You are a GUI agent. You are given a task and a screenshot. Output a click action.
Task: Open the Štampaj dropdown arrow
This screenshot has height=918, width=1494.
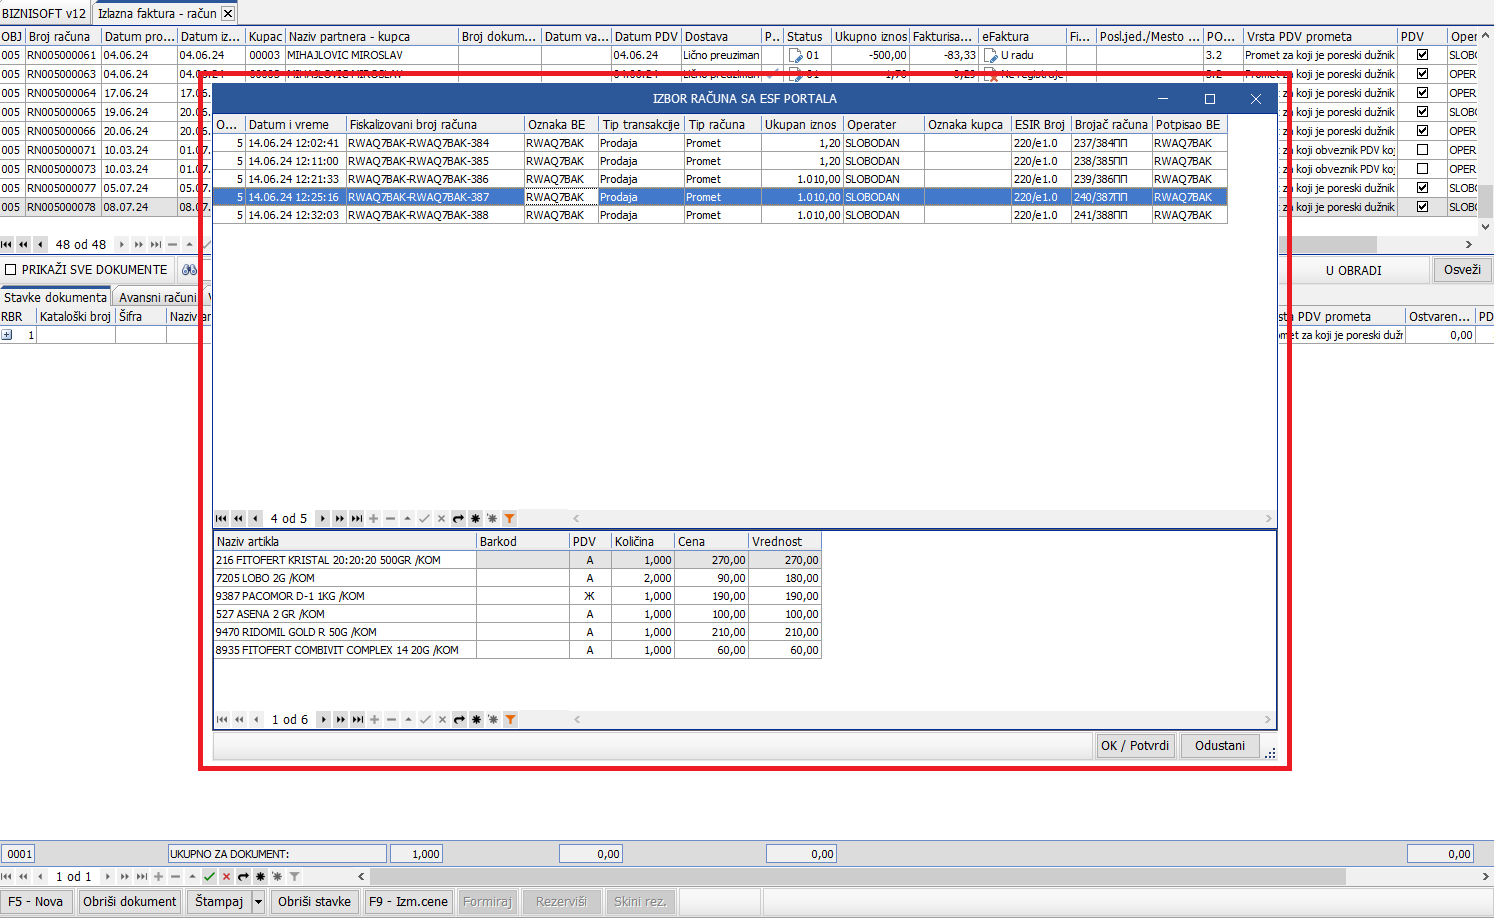[258, 901]
